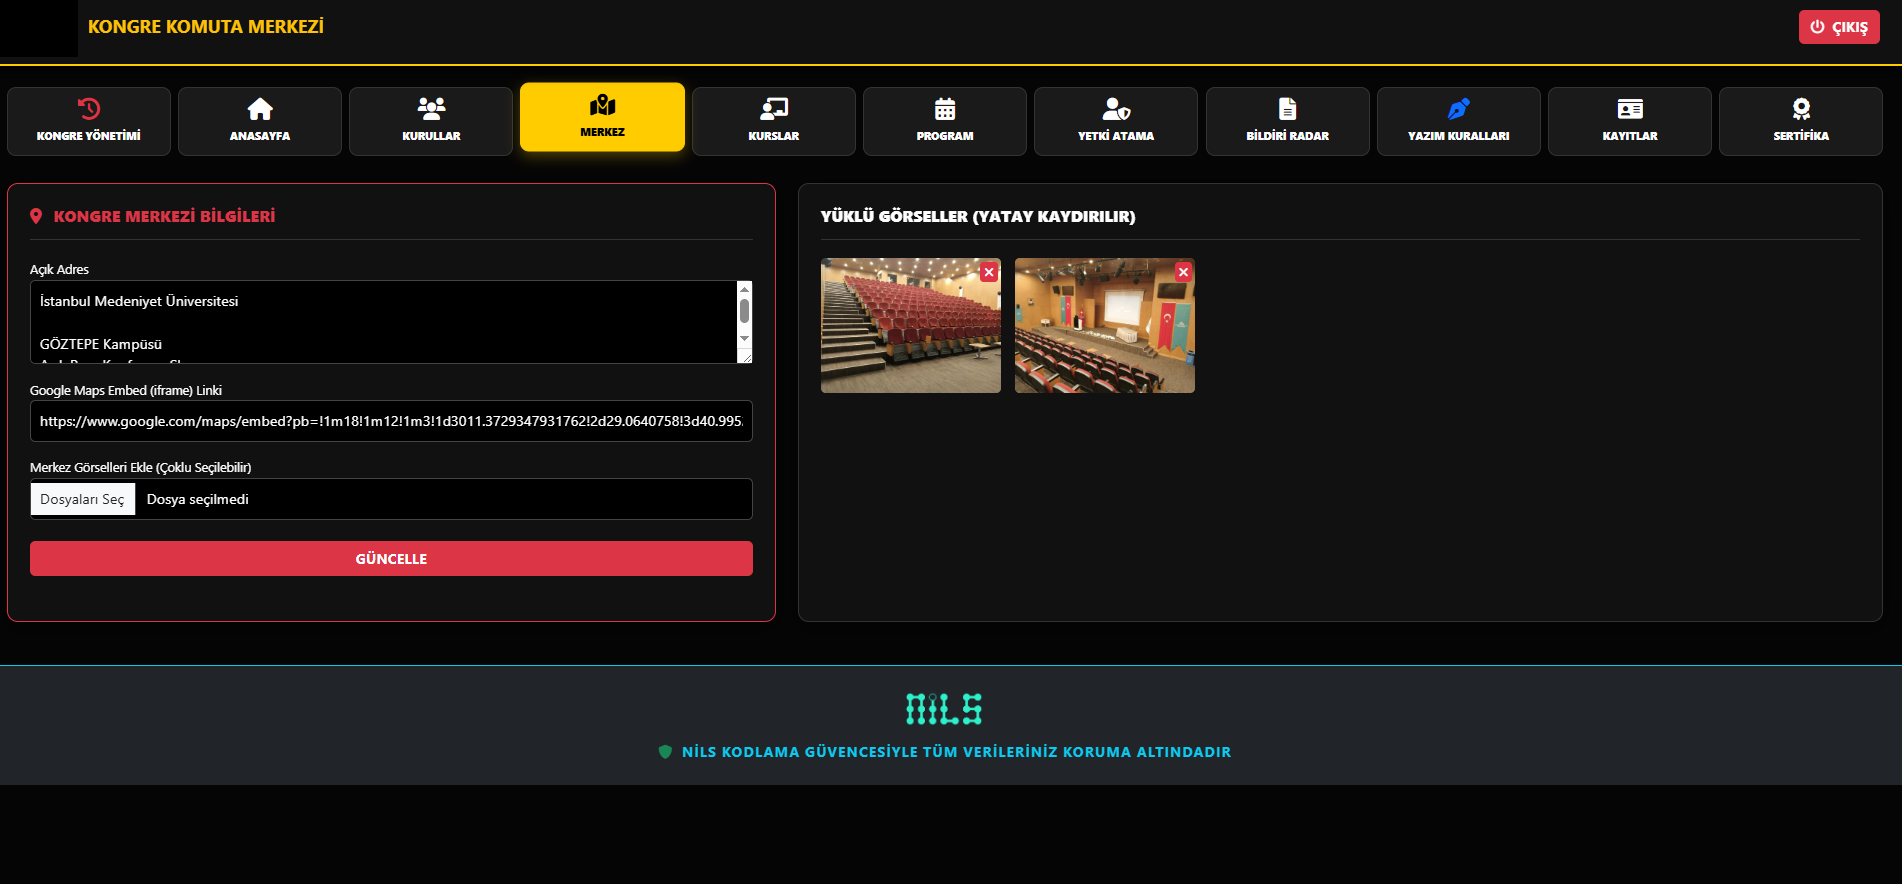Open Sertifika via the award ribbon icon

[1801, 109]
